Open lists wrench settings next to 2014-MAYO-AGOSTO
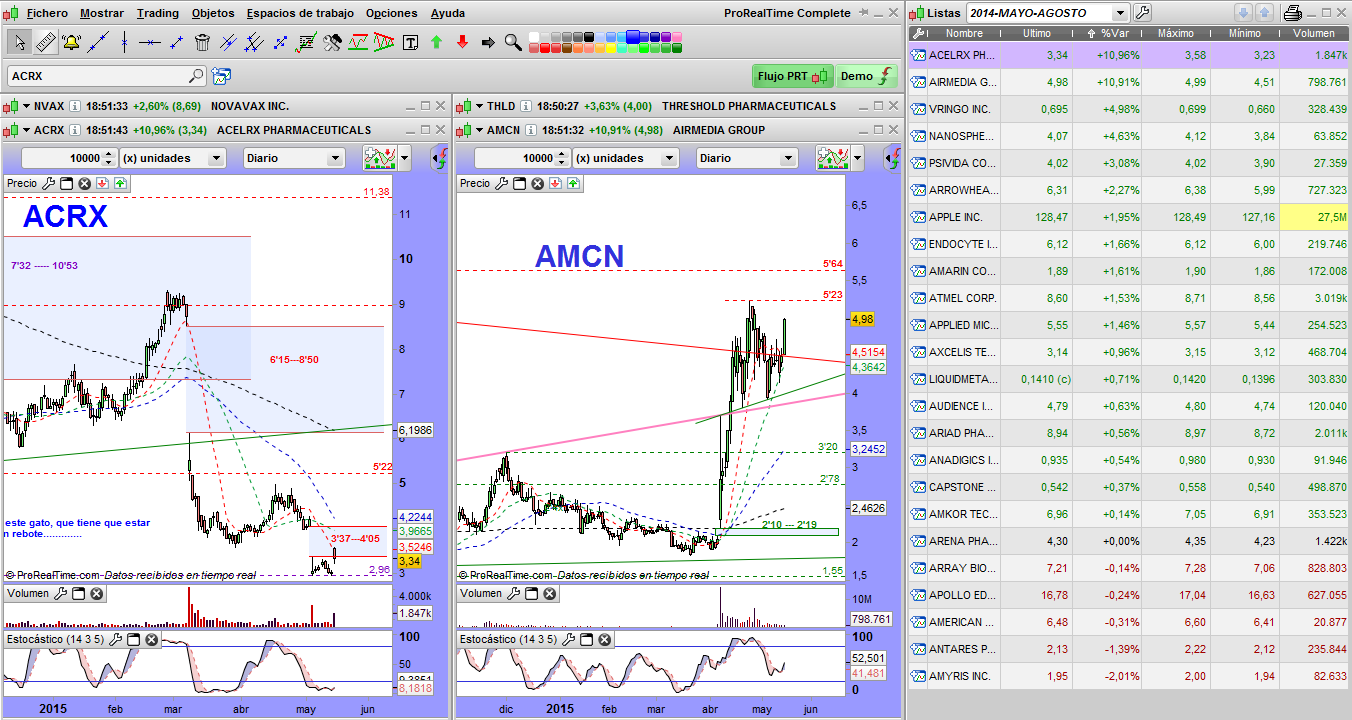 pyautogui.click(x=1142, y=13)
